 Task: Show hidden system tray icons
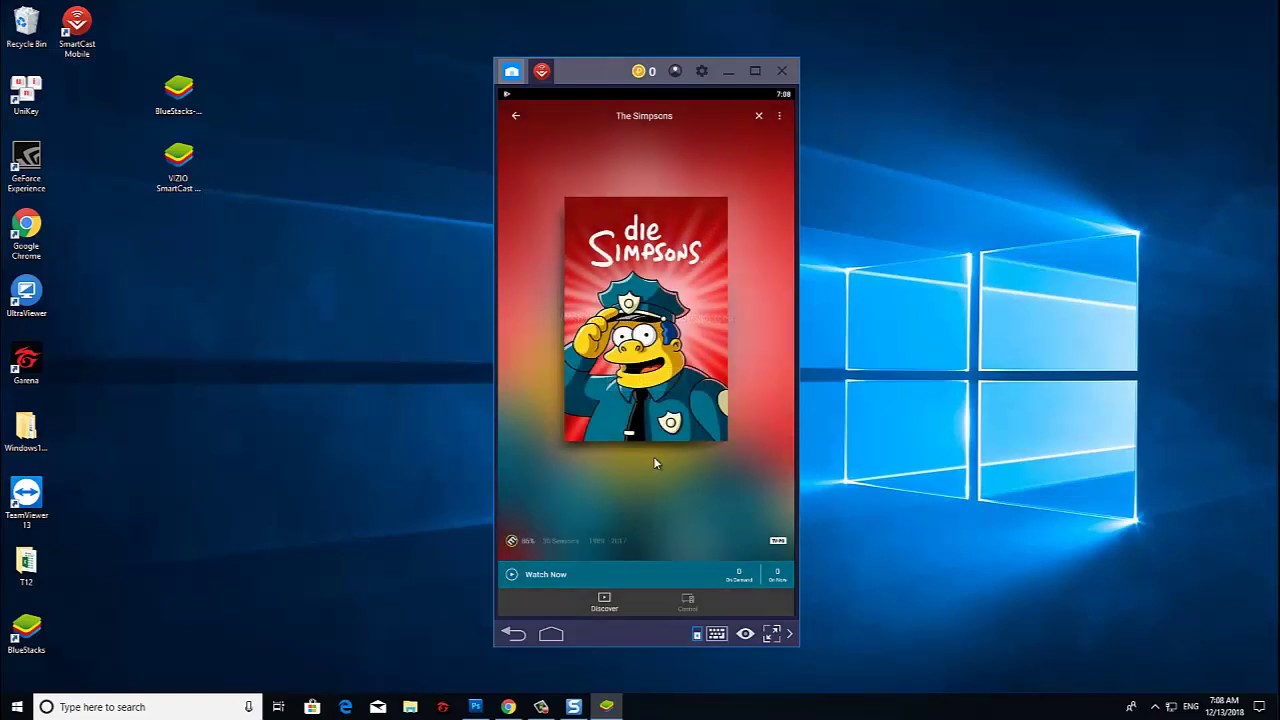pyautogui.click(x=1155, y=707)
